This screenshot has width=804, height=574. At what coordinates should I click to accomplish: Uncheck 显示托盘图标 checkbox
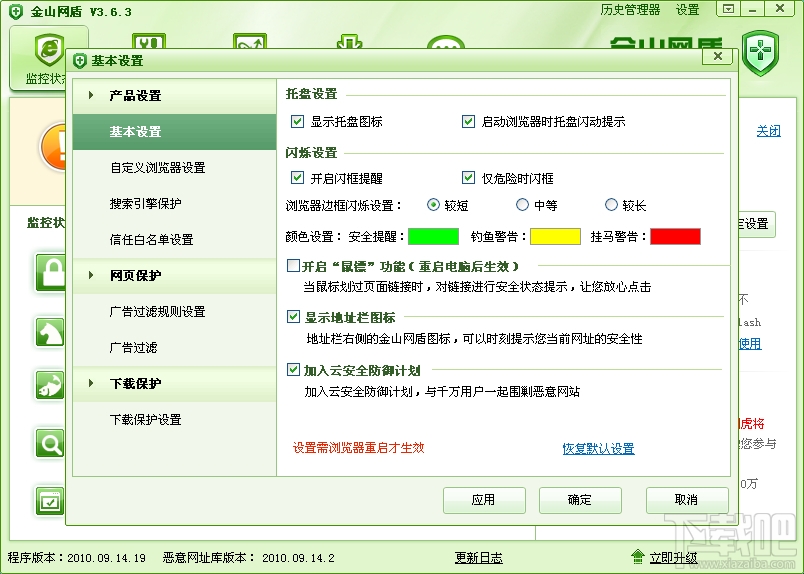[297, 122]
